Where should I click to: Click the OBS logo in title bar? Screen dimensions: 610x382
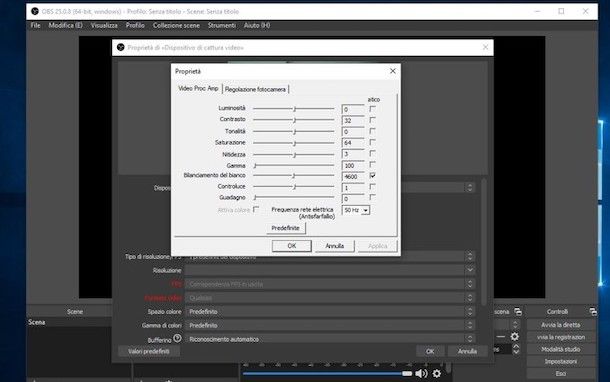pos(35,11)
